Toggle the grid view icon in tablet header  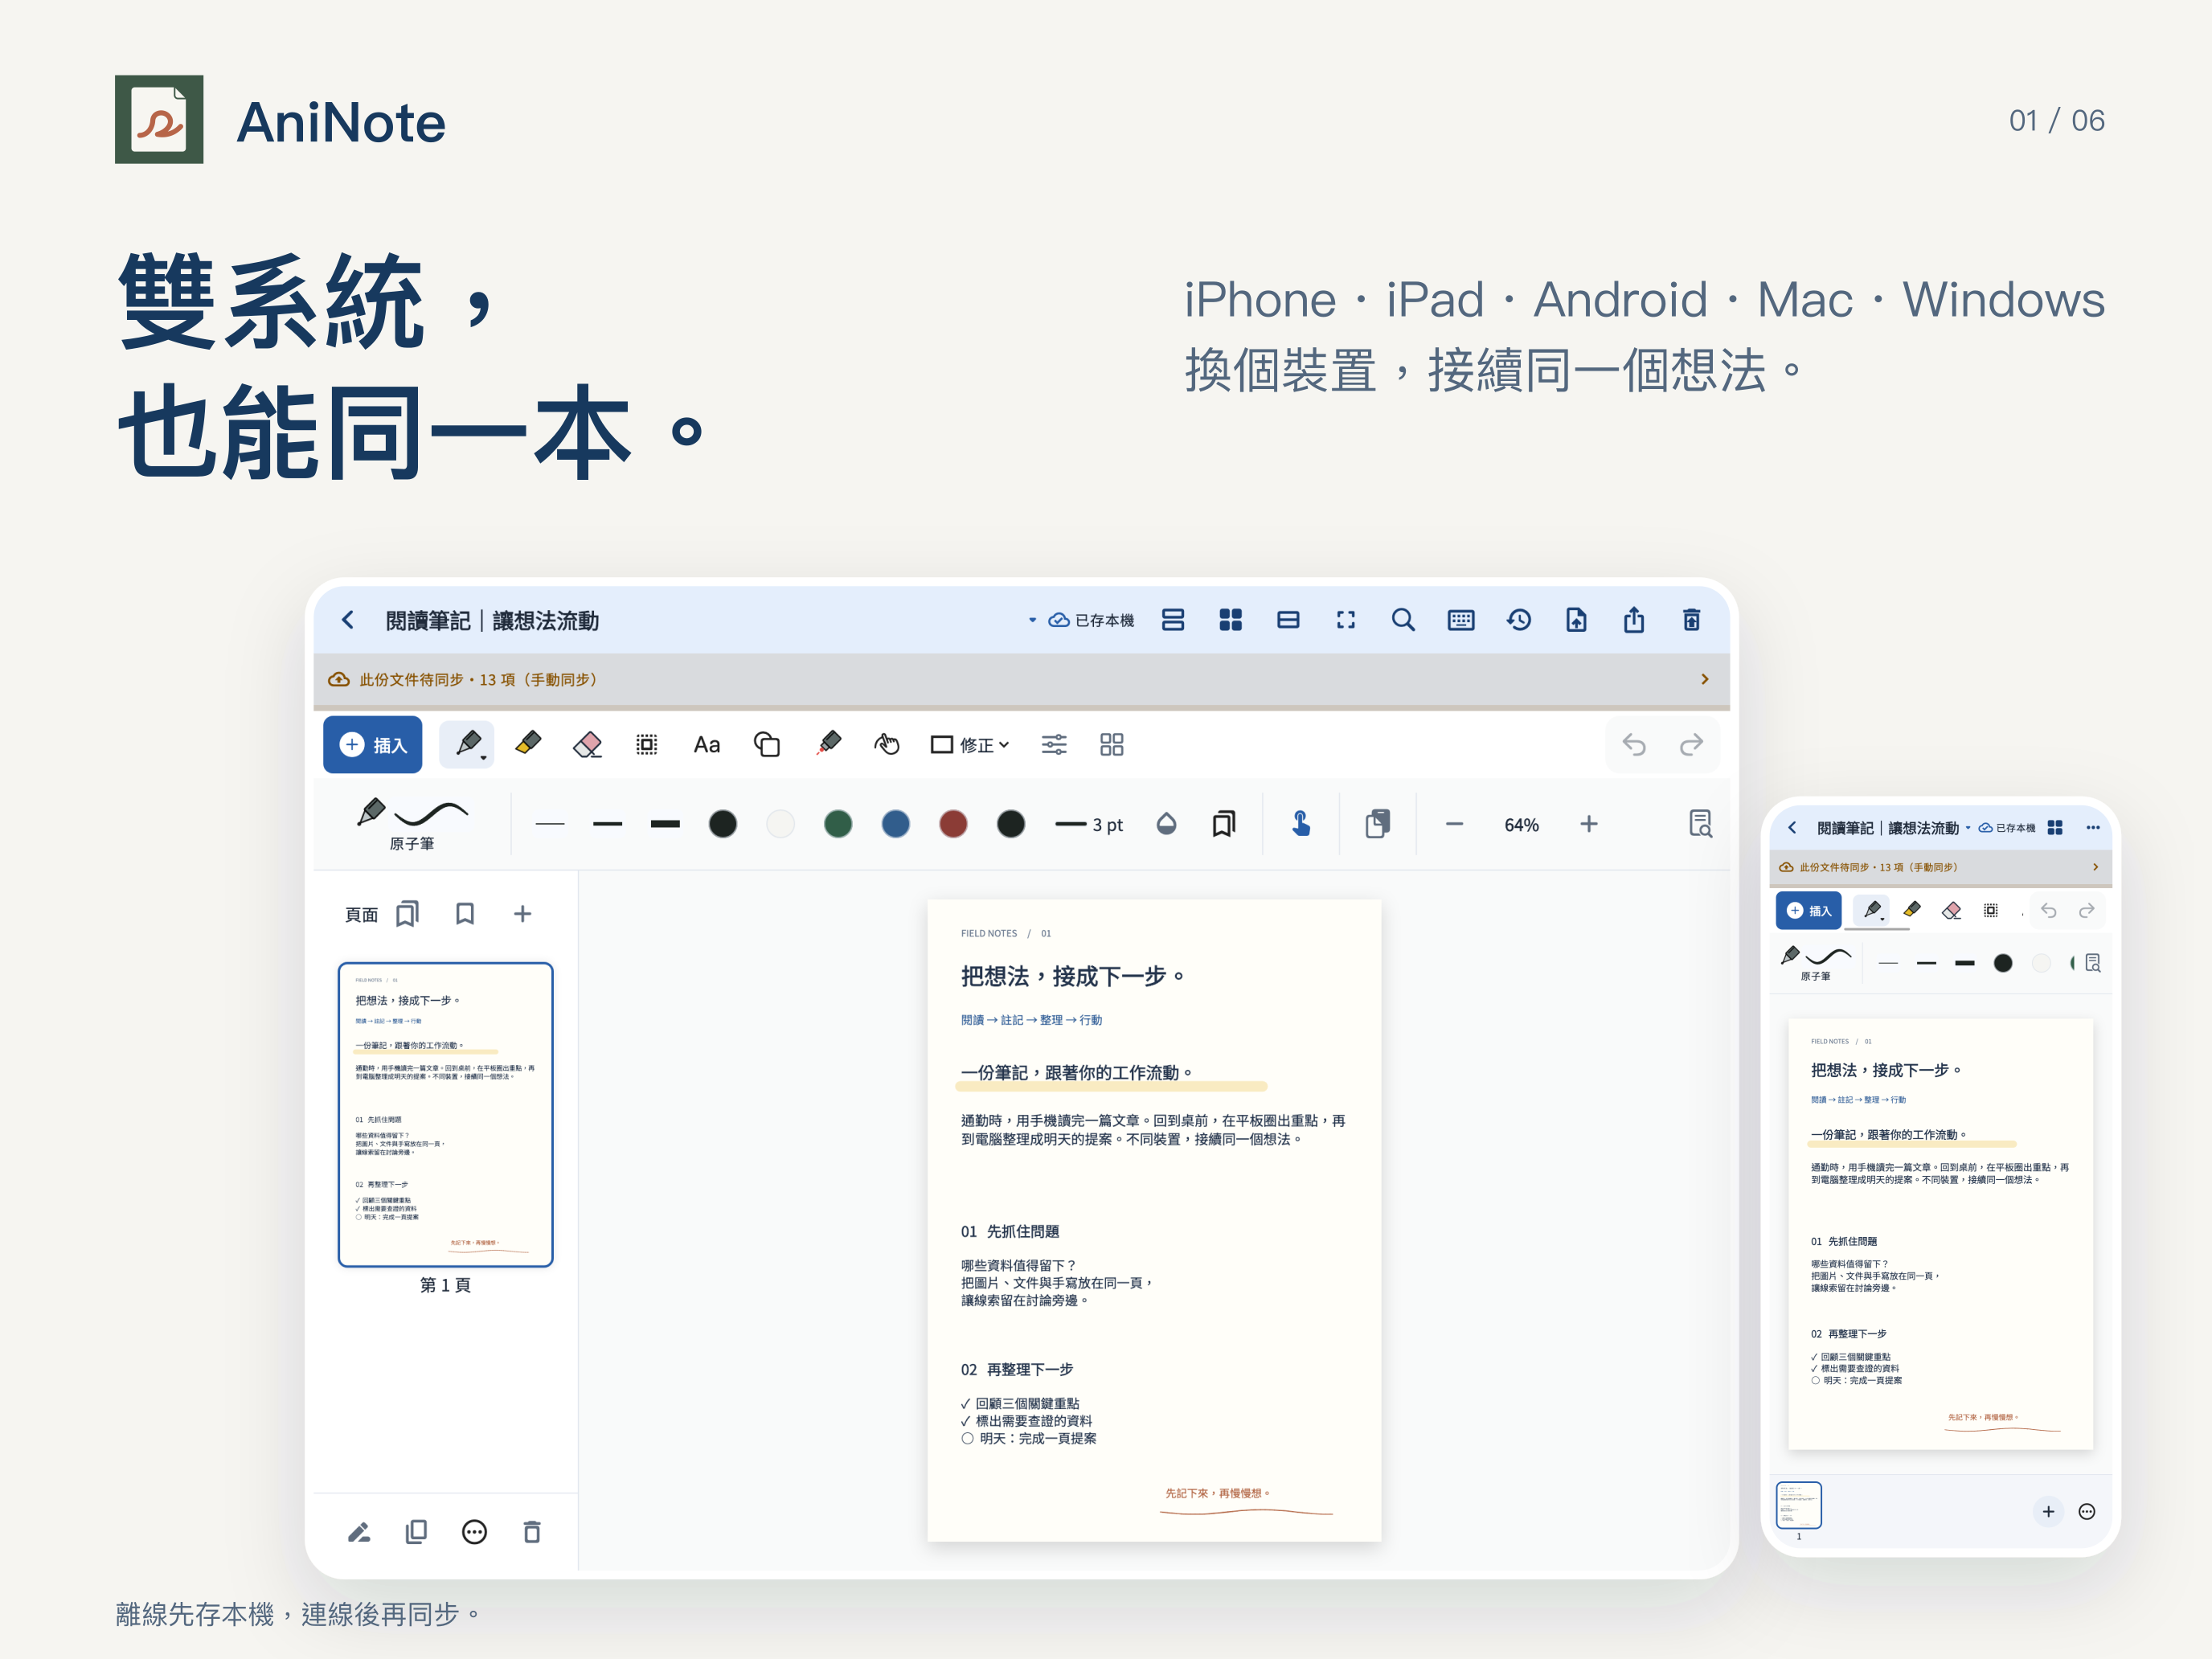[x=1231, y=620]
